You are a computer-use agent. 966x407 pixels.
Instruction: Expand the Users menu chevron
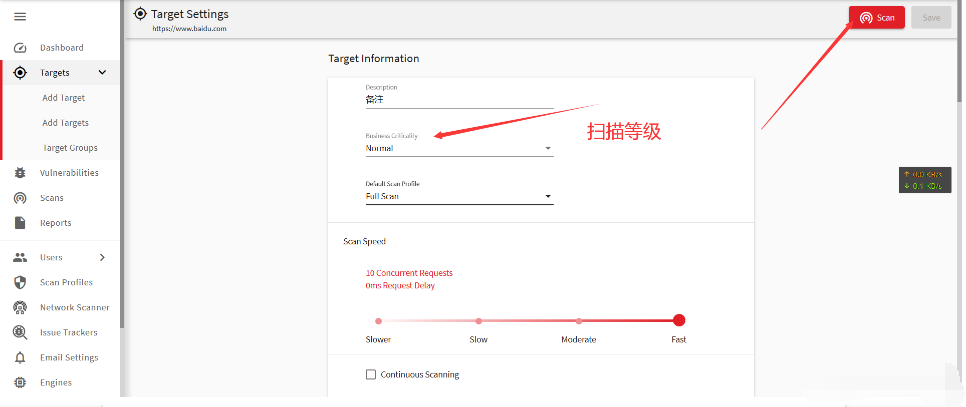coord(102,257)
